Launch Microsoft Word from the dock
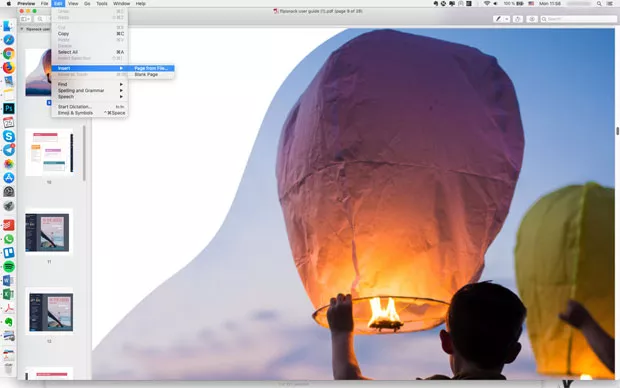The image size is (620, 388). pyautogui.click(x=8, y=280)
